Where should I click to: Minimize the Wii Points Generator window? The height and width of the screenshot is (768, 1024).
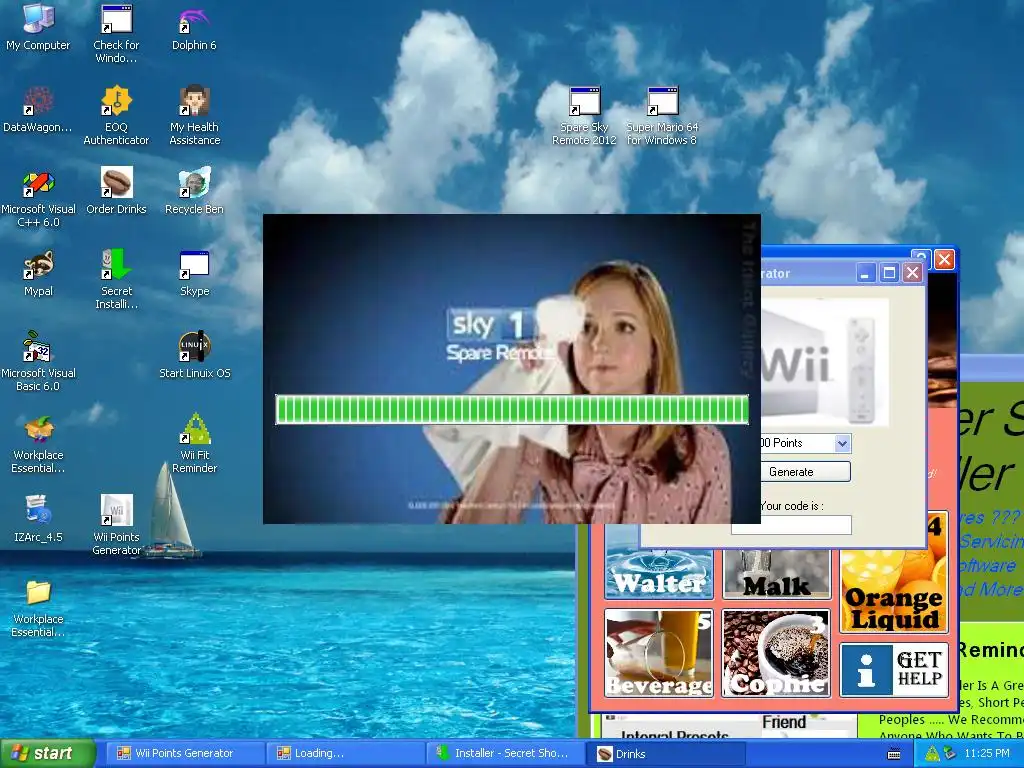(x=865, y=273)
